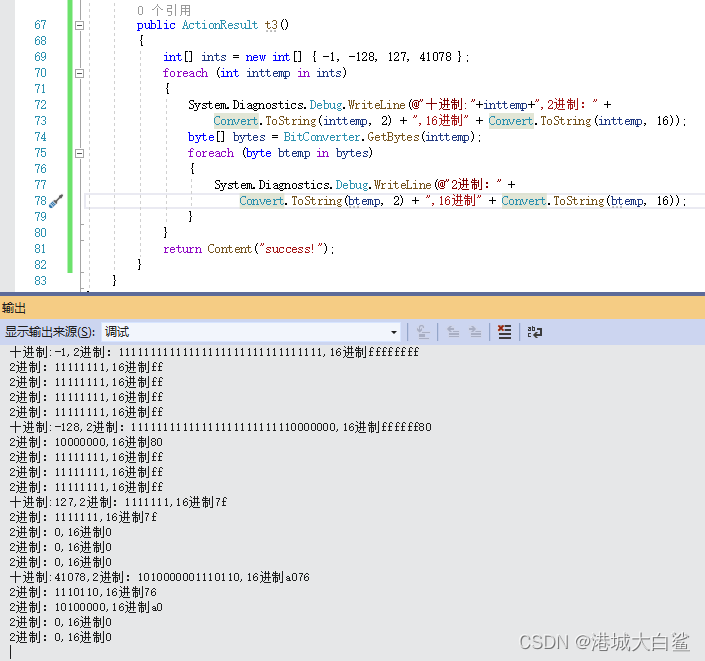705x661 pixels.
Task: Click 'inttemp' variable in the foreach on line 70
Action: 268,73
